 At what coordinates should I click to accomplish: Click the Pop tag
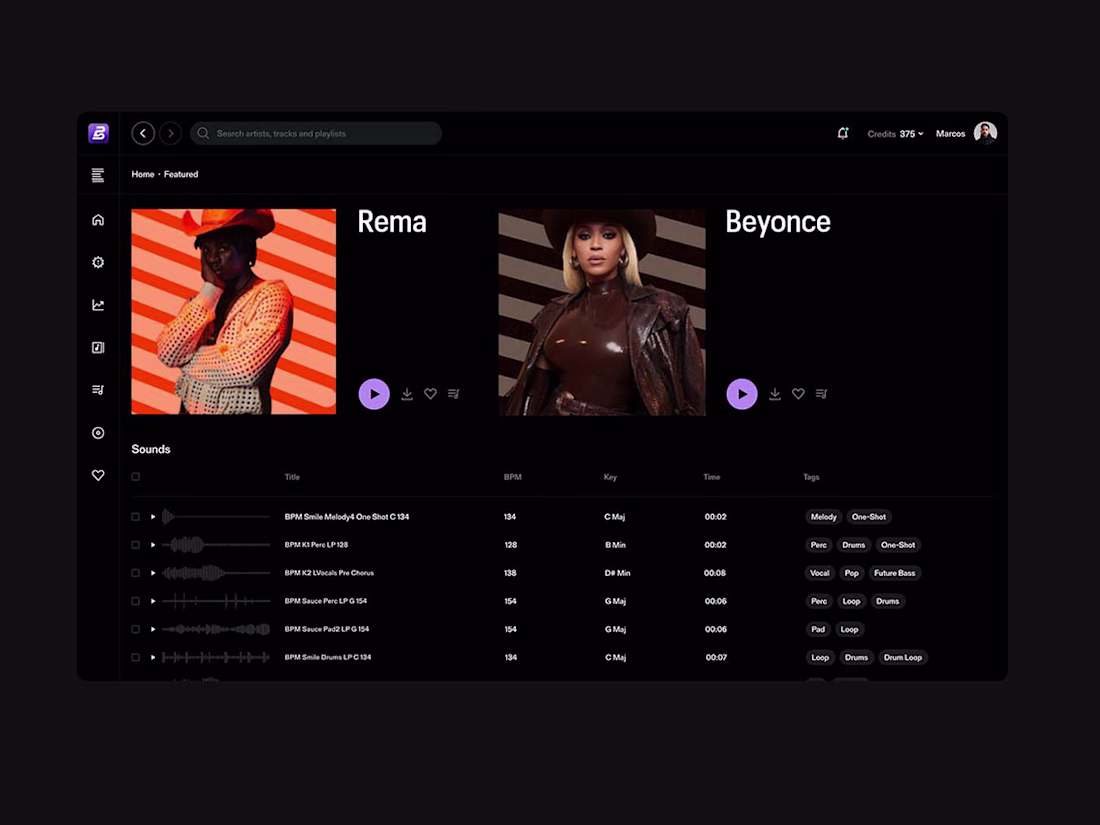852,573
